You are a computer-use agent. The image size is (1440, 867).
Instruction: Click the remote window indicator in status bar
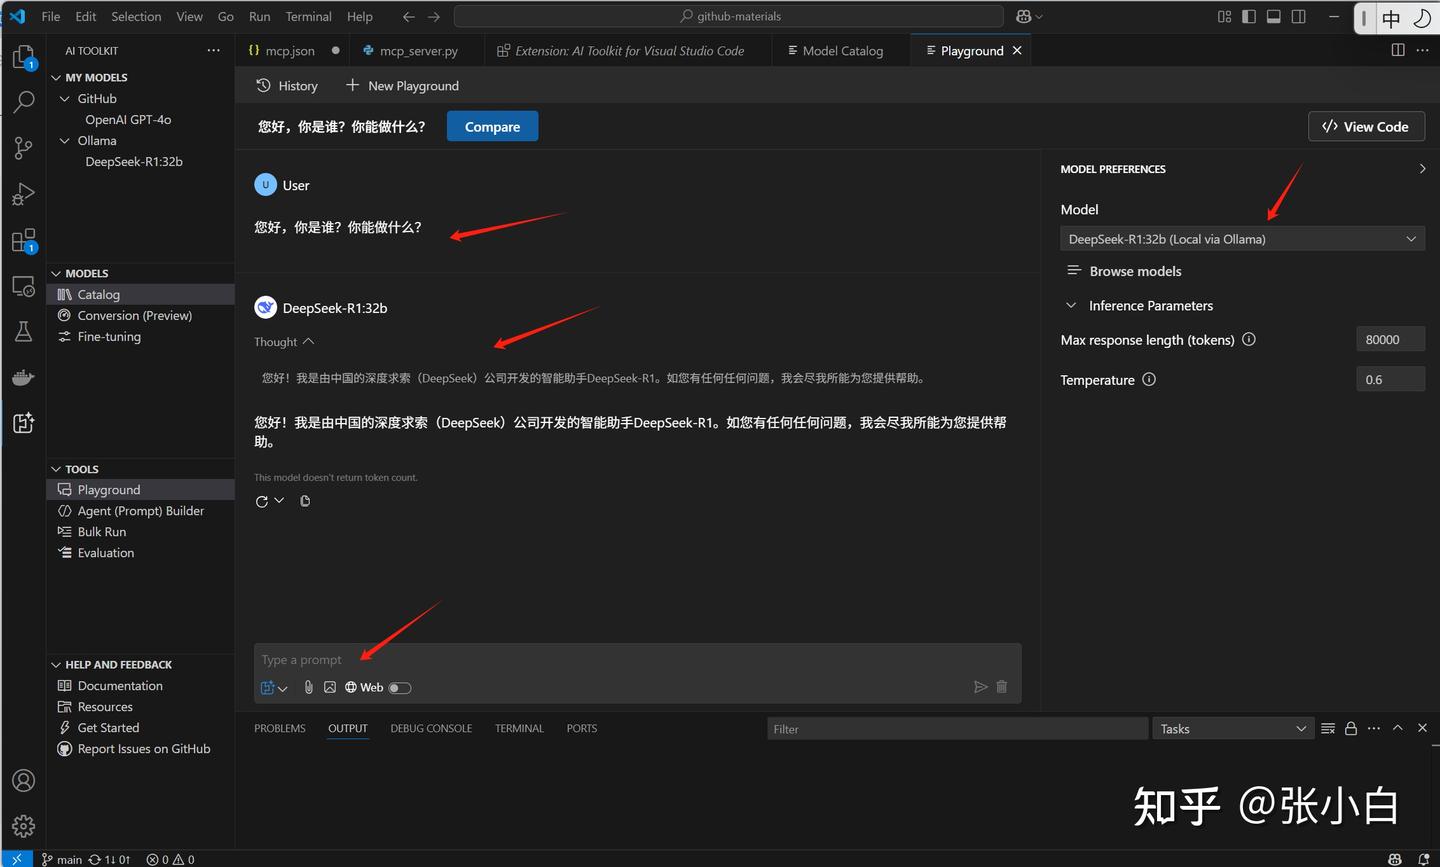(x=17, y=859)
